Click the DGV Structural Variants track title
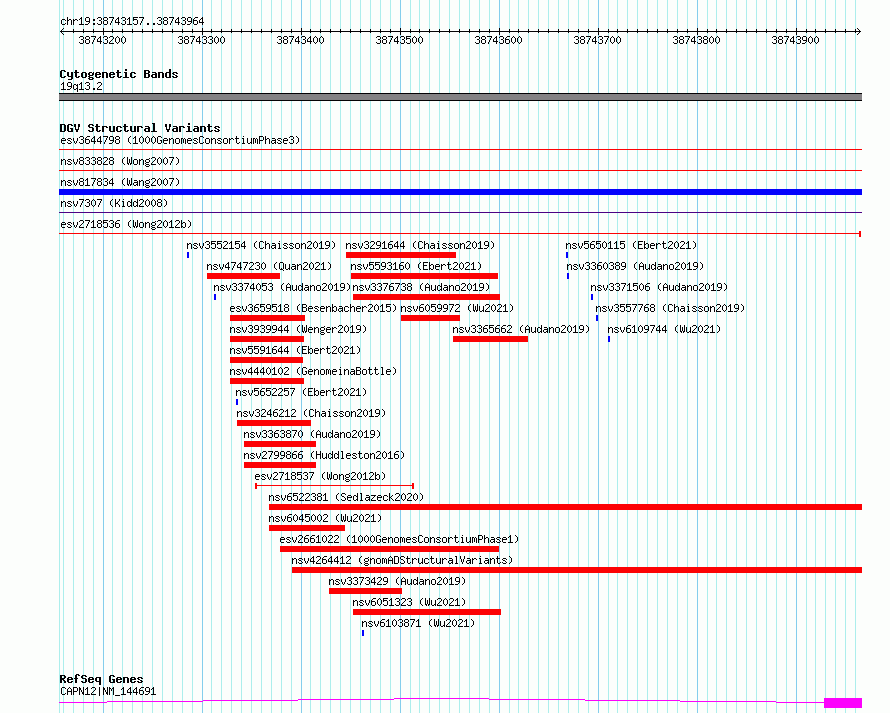Viewport: 890px width, 713px height. (x=140, y=128)
